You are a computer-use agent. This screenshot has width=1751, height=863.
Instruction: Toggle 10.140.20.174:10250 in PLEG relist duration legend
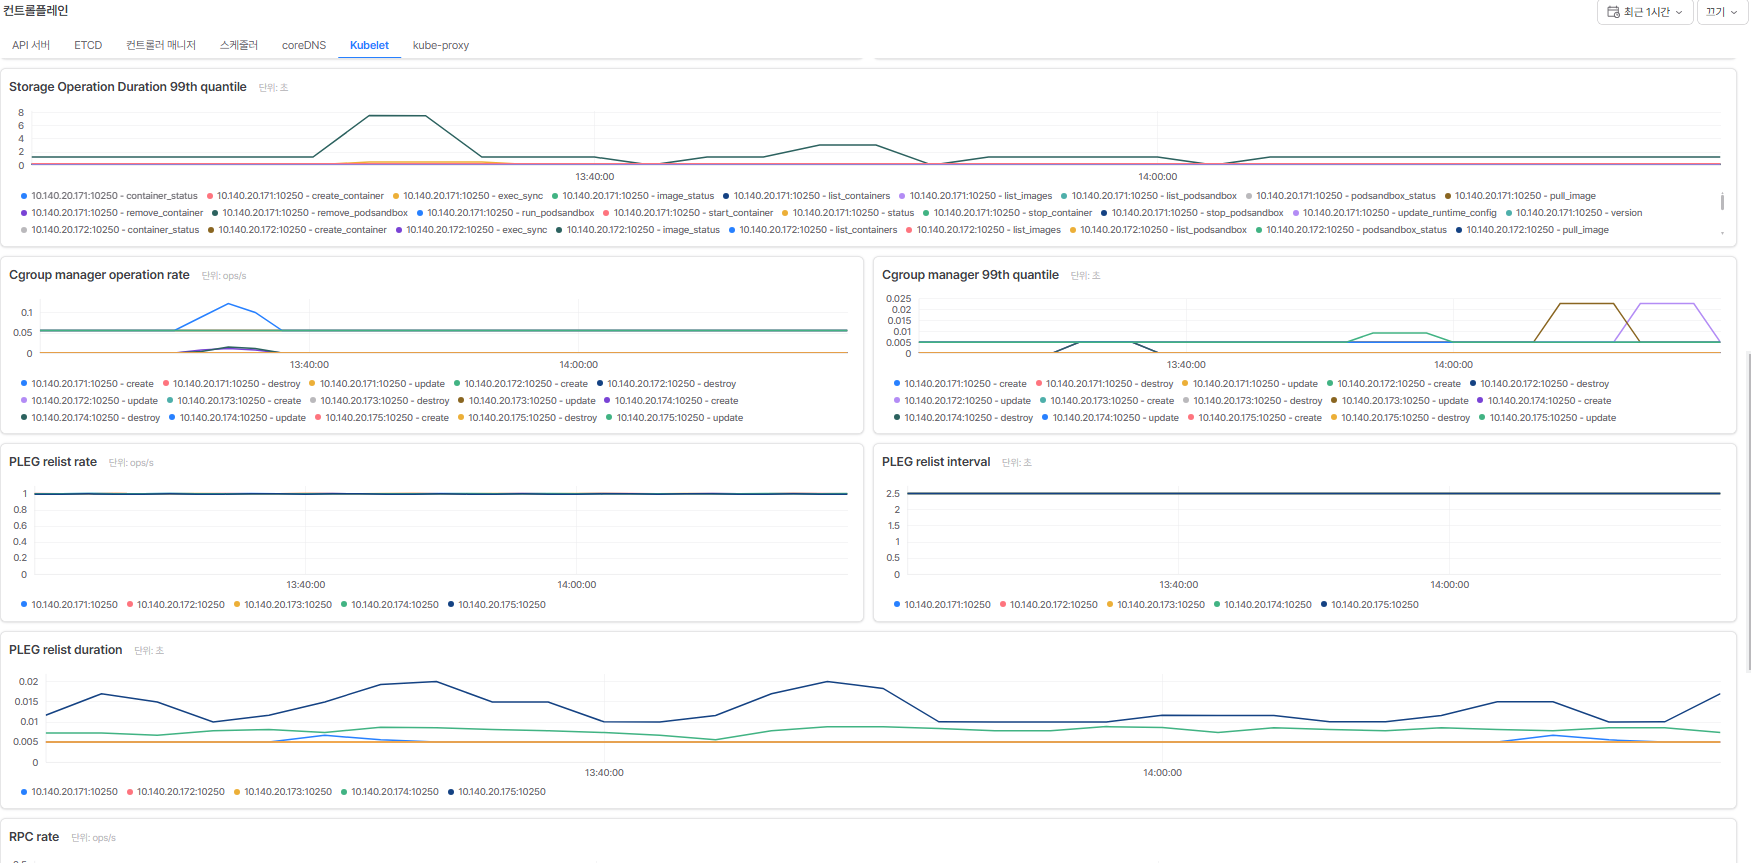click(390, 792)
